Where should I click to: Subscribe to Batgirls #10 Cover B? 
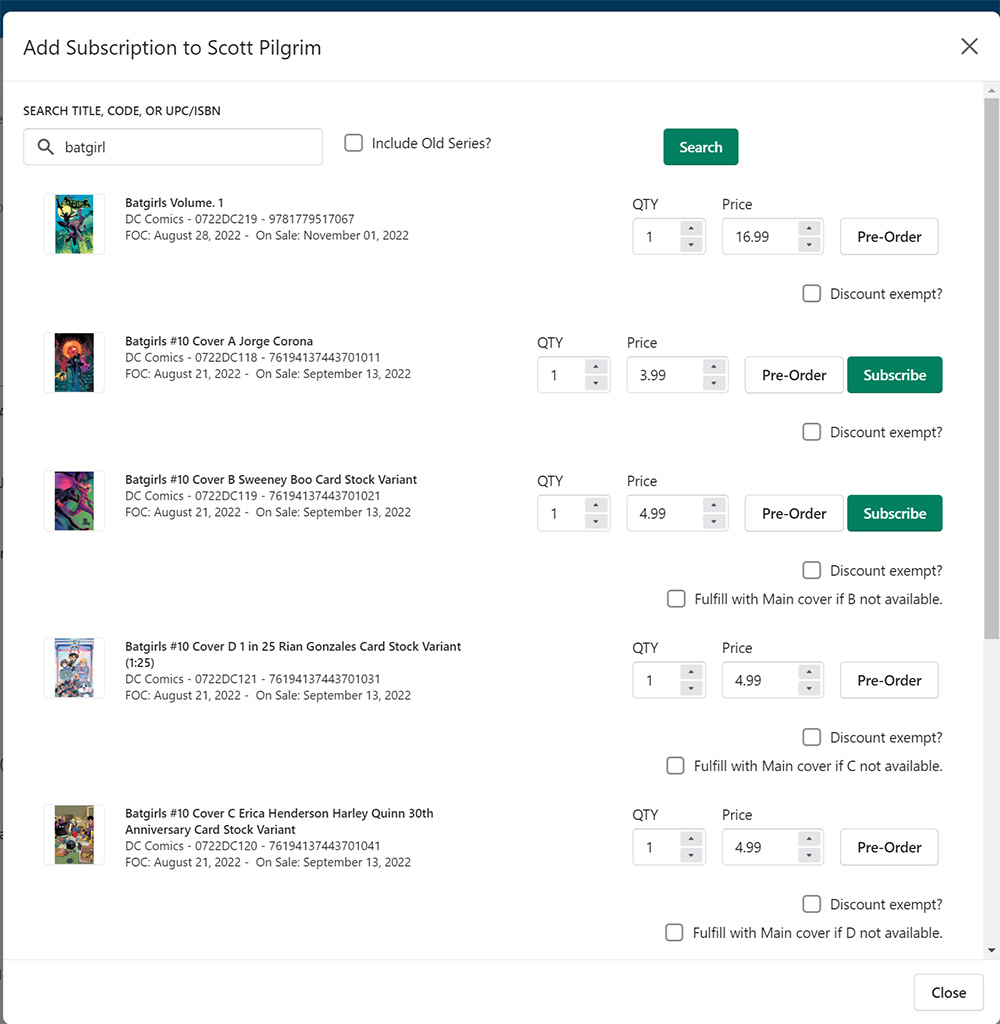click(895, 513)
